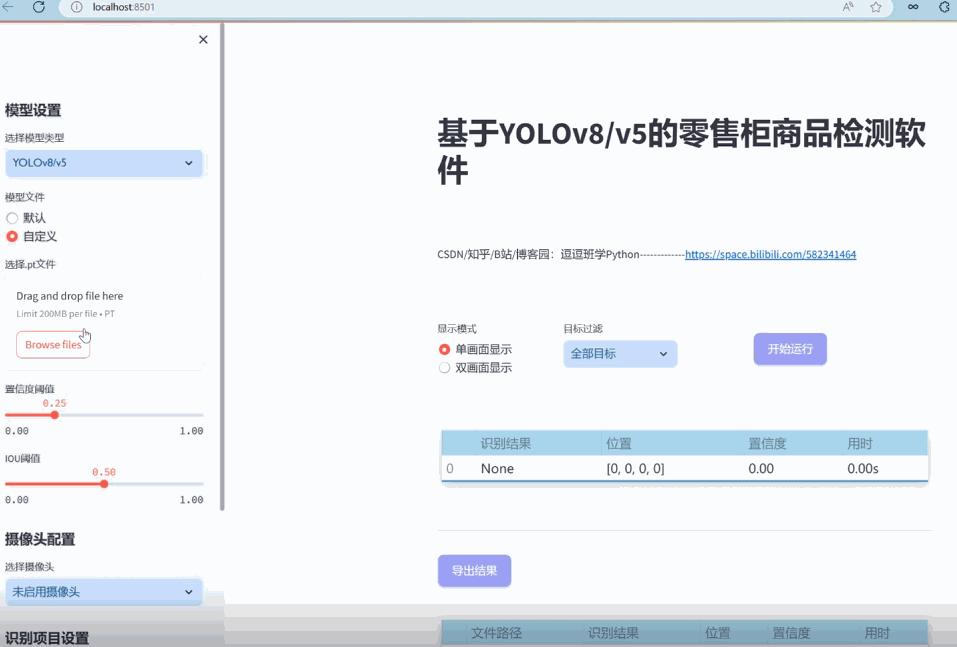Viewport: 957px width, 647px height.
Task: Click the 开始运行 button
Action: coord(789,348)
